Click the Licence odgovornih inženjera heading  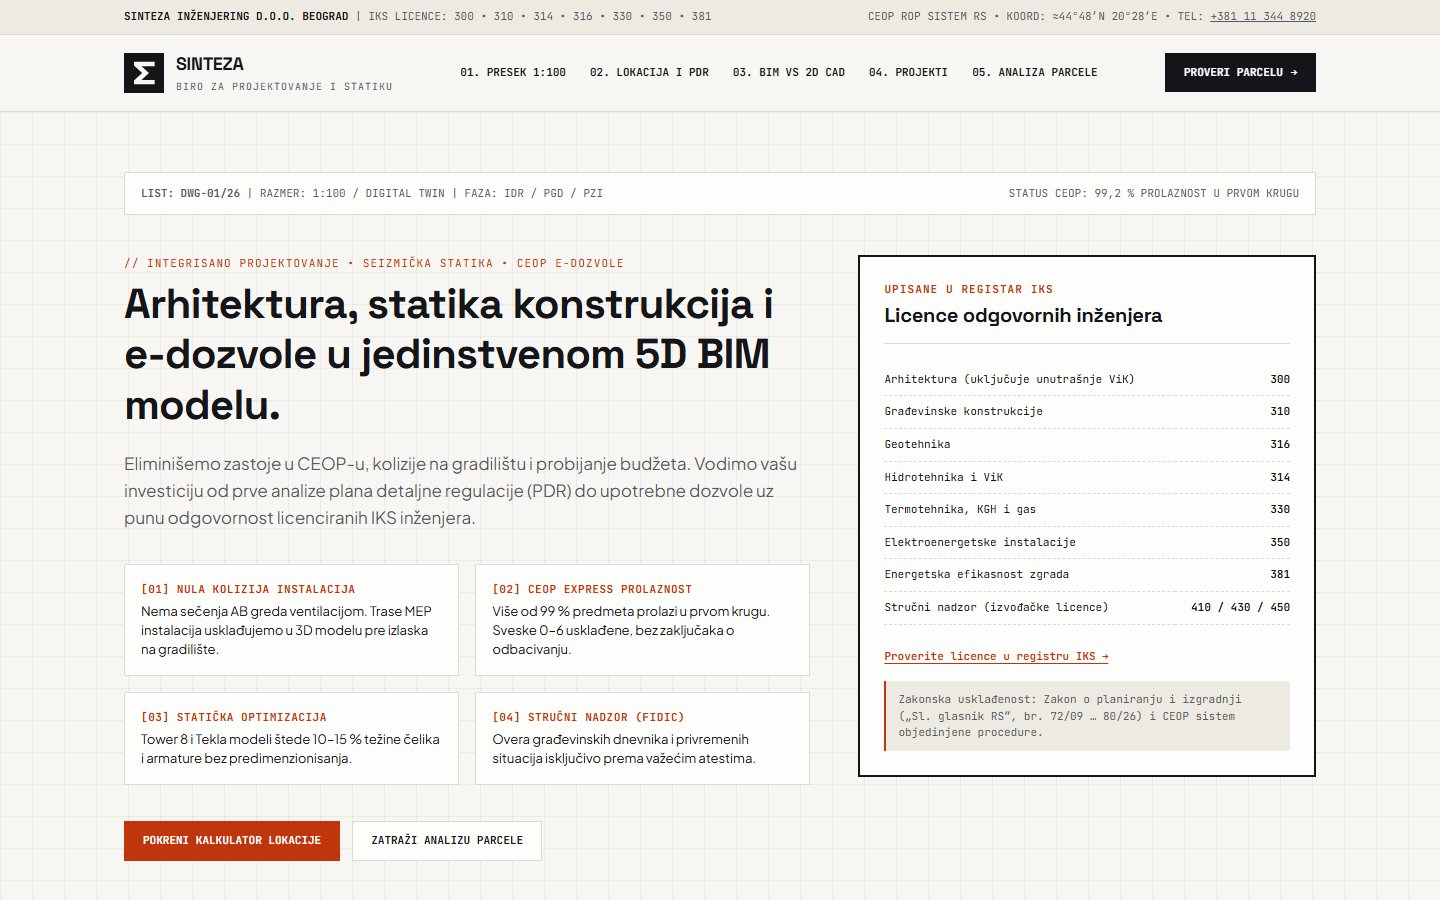[1023, 316]
